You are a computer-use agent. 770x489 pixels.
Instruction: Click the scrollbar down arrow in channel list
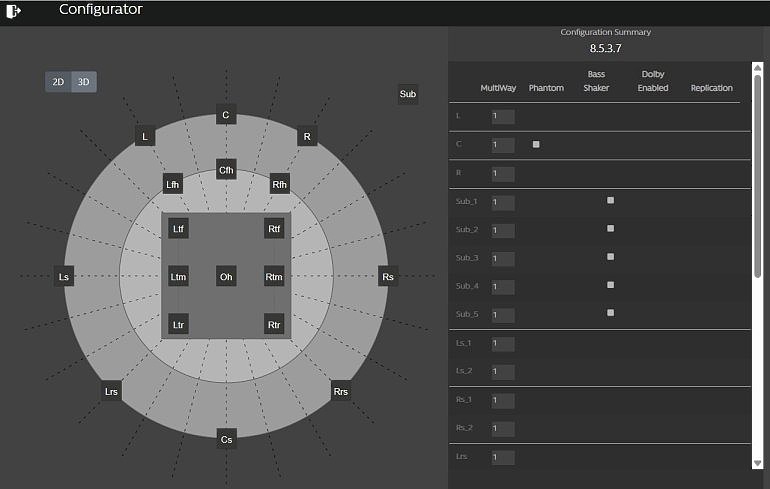click(758, 463)
